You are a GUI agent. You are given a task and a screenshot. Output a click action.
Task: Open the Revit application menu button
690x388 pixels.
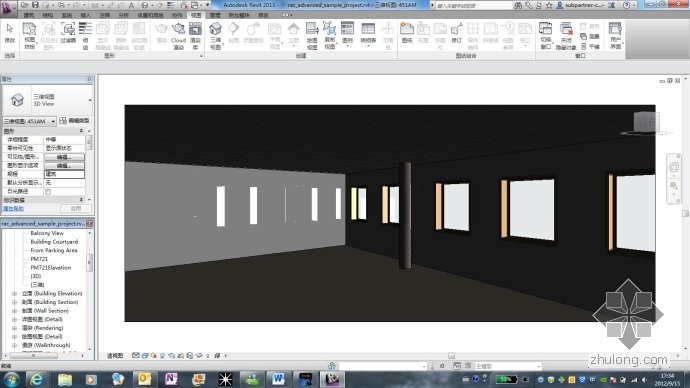click(7, 8)
